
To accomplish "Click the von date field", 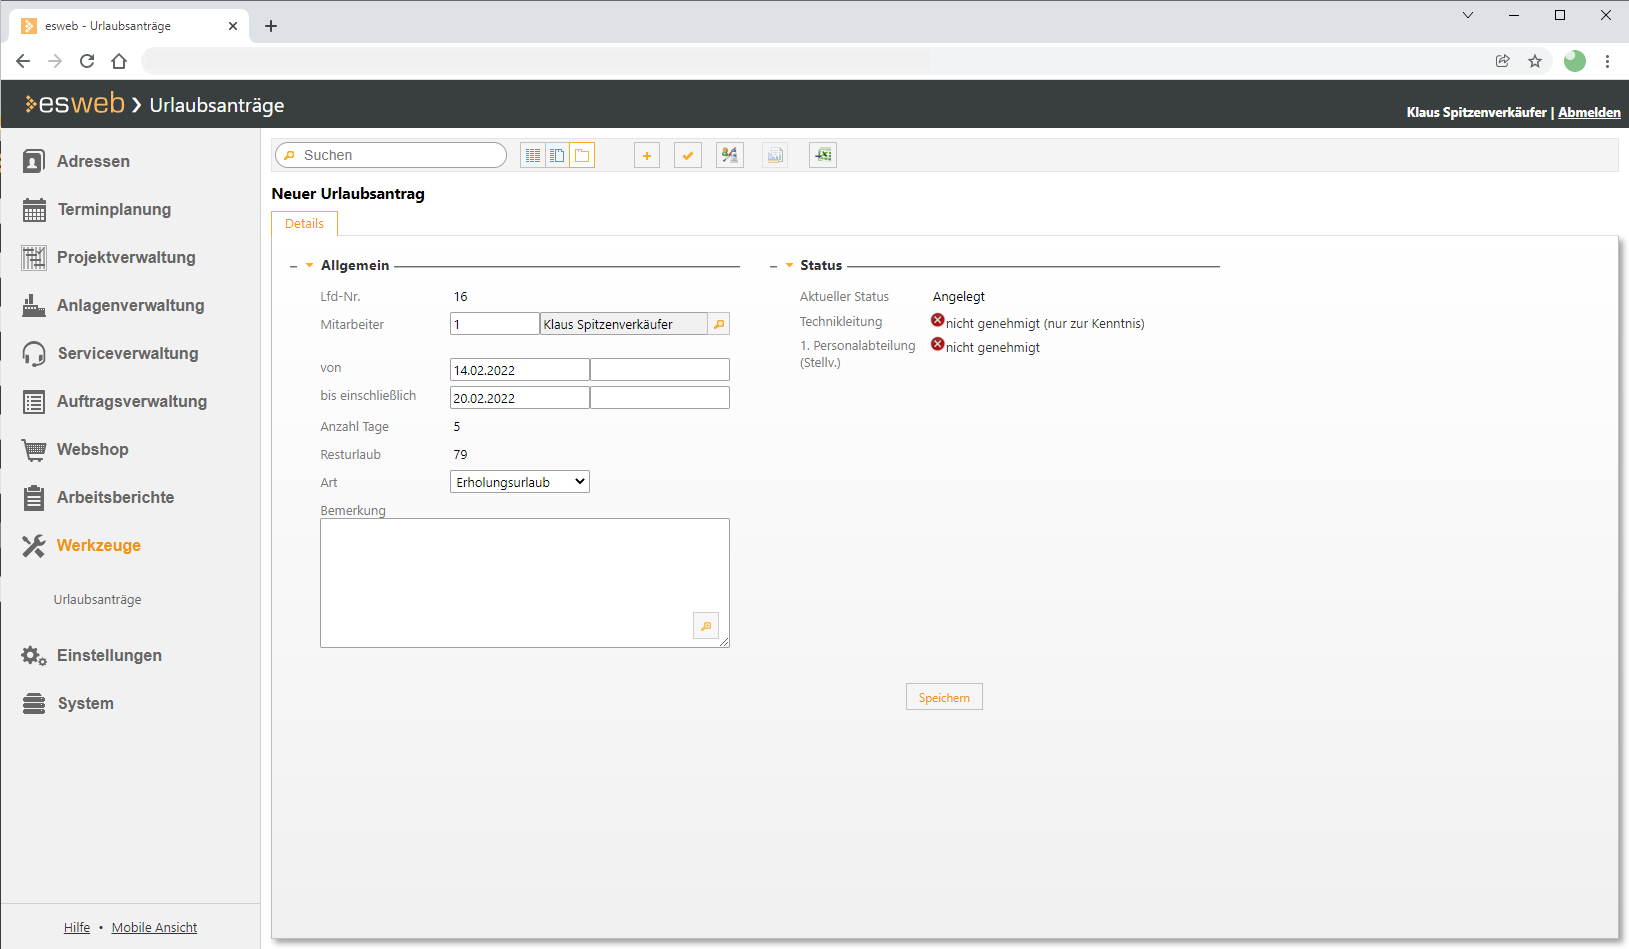I will [x=519, y=370].
